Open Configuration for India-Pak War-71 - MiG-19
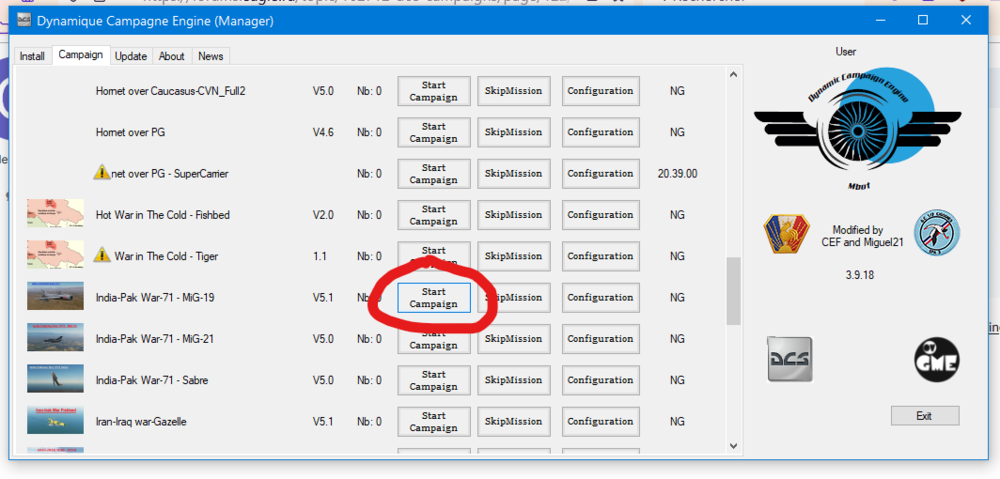 (600, 298)
